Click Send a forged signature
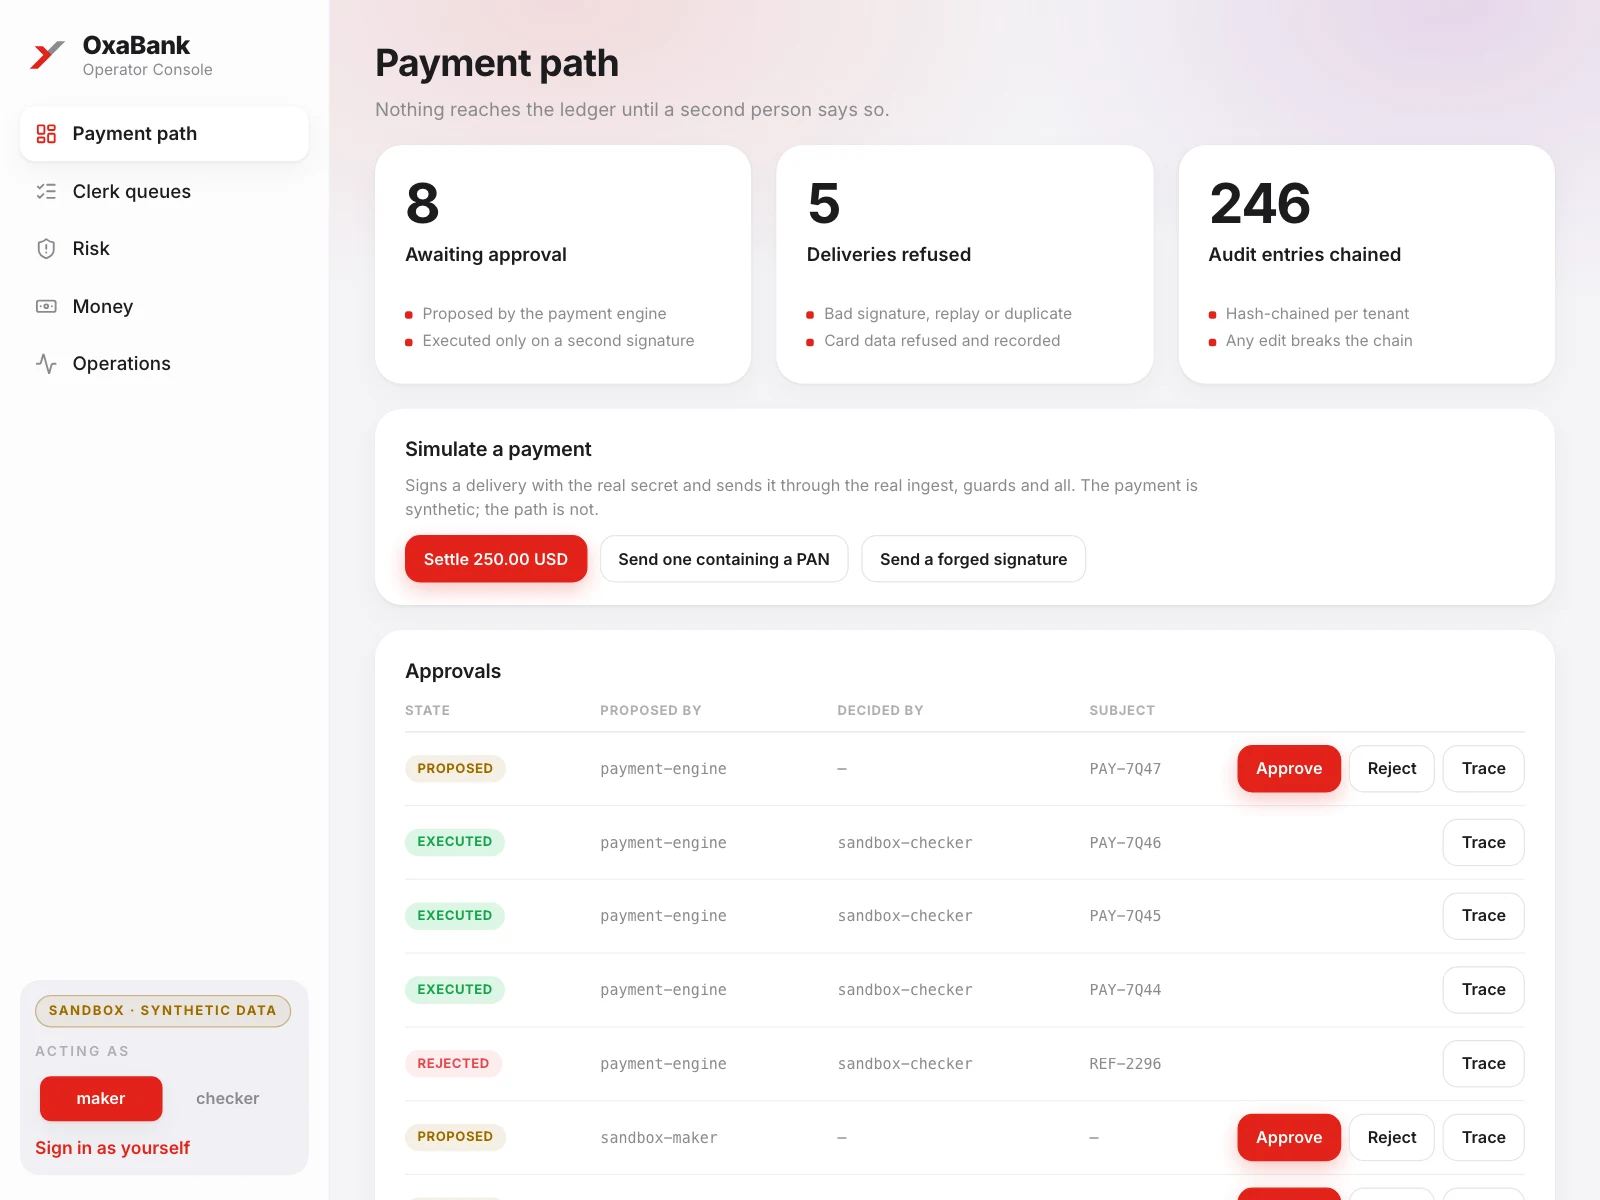 (973, 559)
